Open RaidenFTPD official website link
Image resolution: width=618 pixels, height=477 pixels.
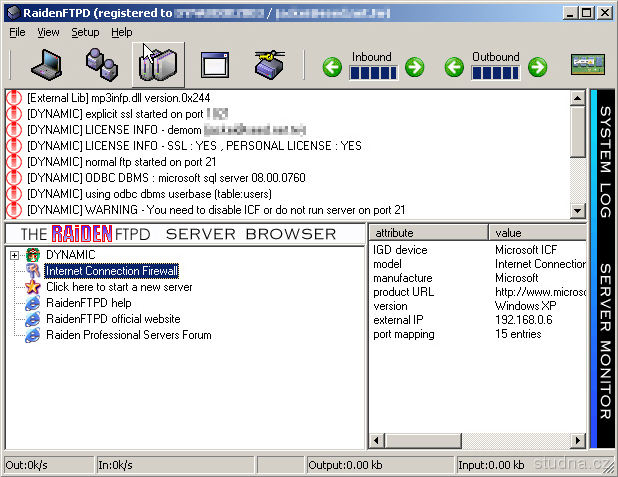tap(113, 319)
